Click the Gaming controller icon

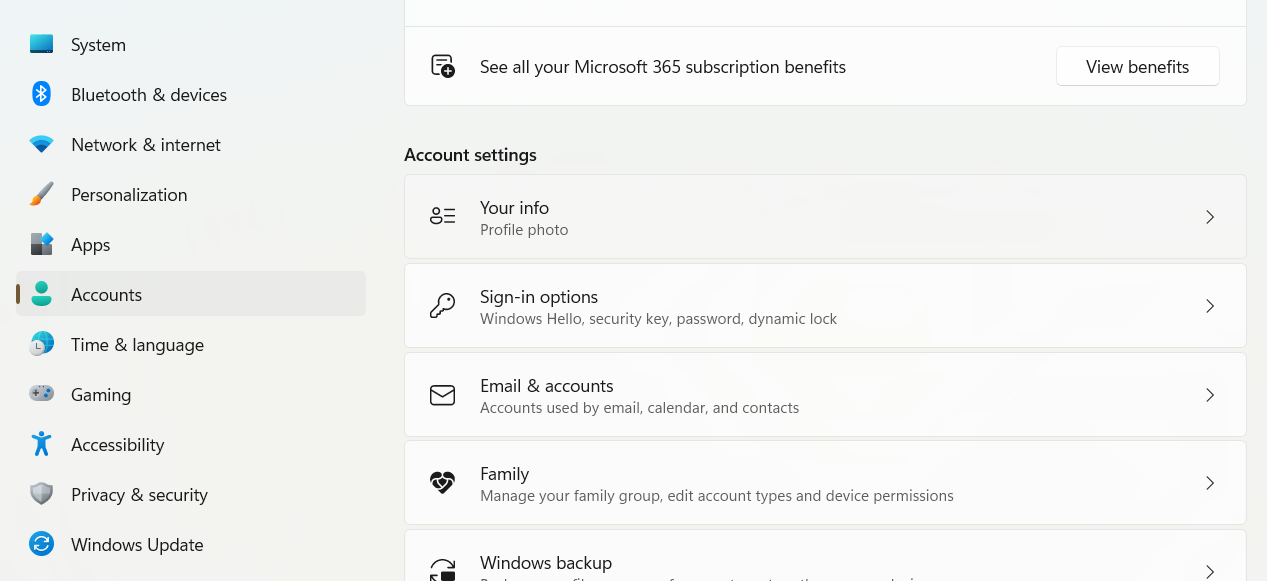coord(41,394)
